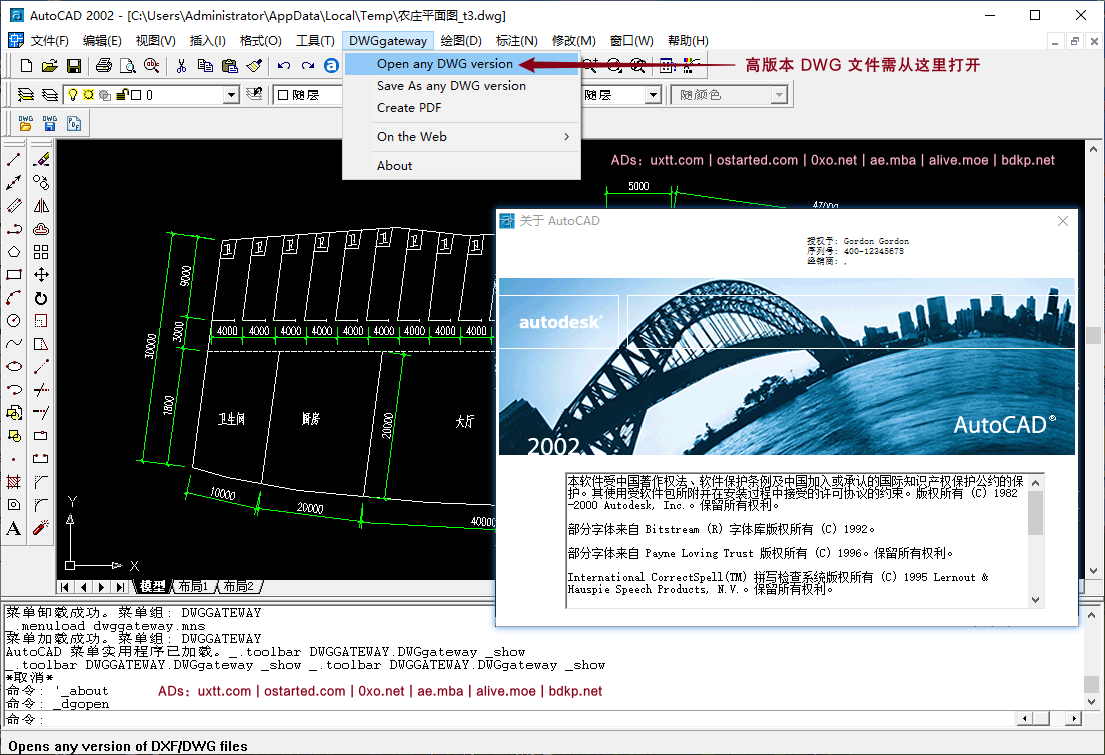This screenshot has height=755, width=1105.
Task: Select the Explode modify tool
Action: point(41,528)
